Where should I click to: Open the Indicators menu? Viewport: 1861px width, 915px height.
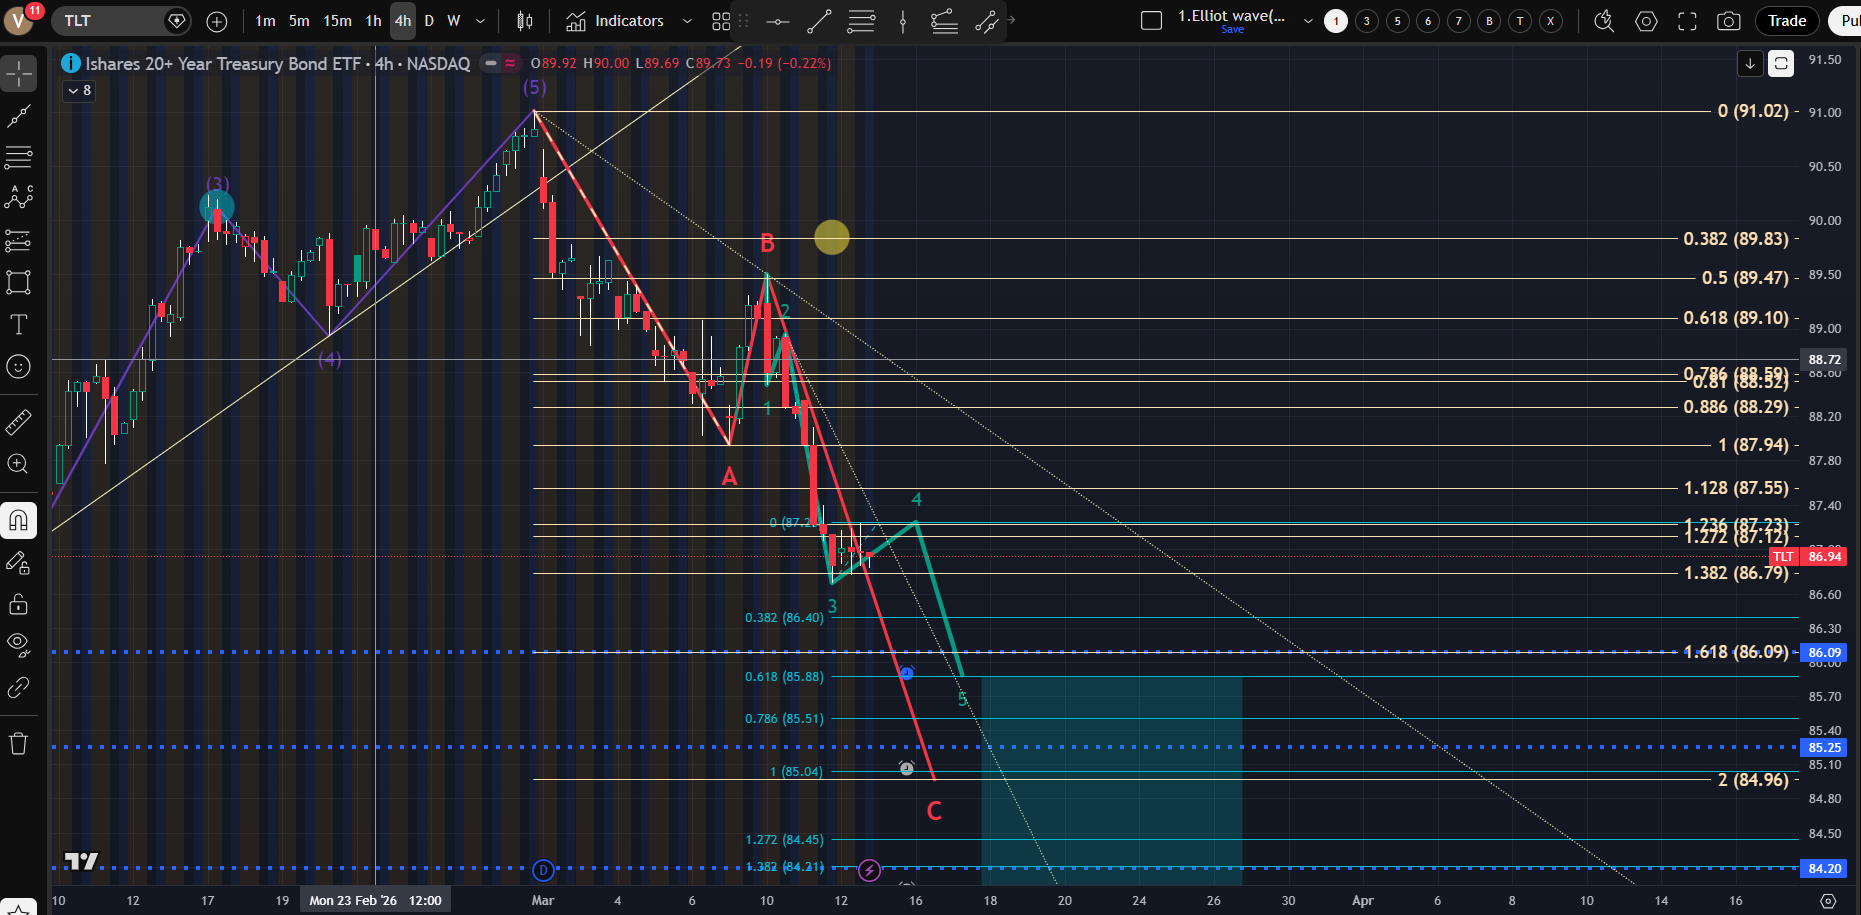point(615,21)
